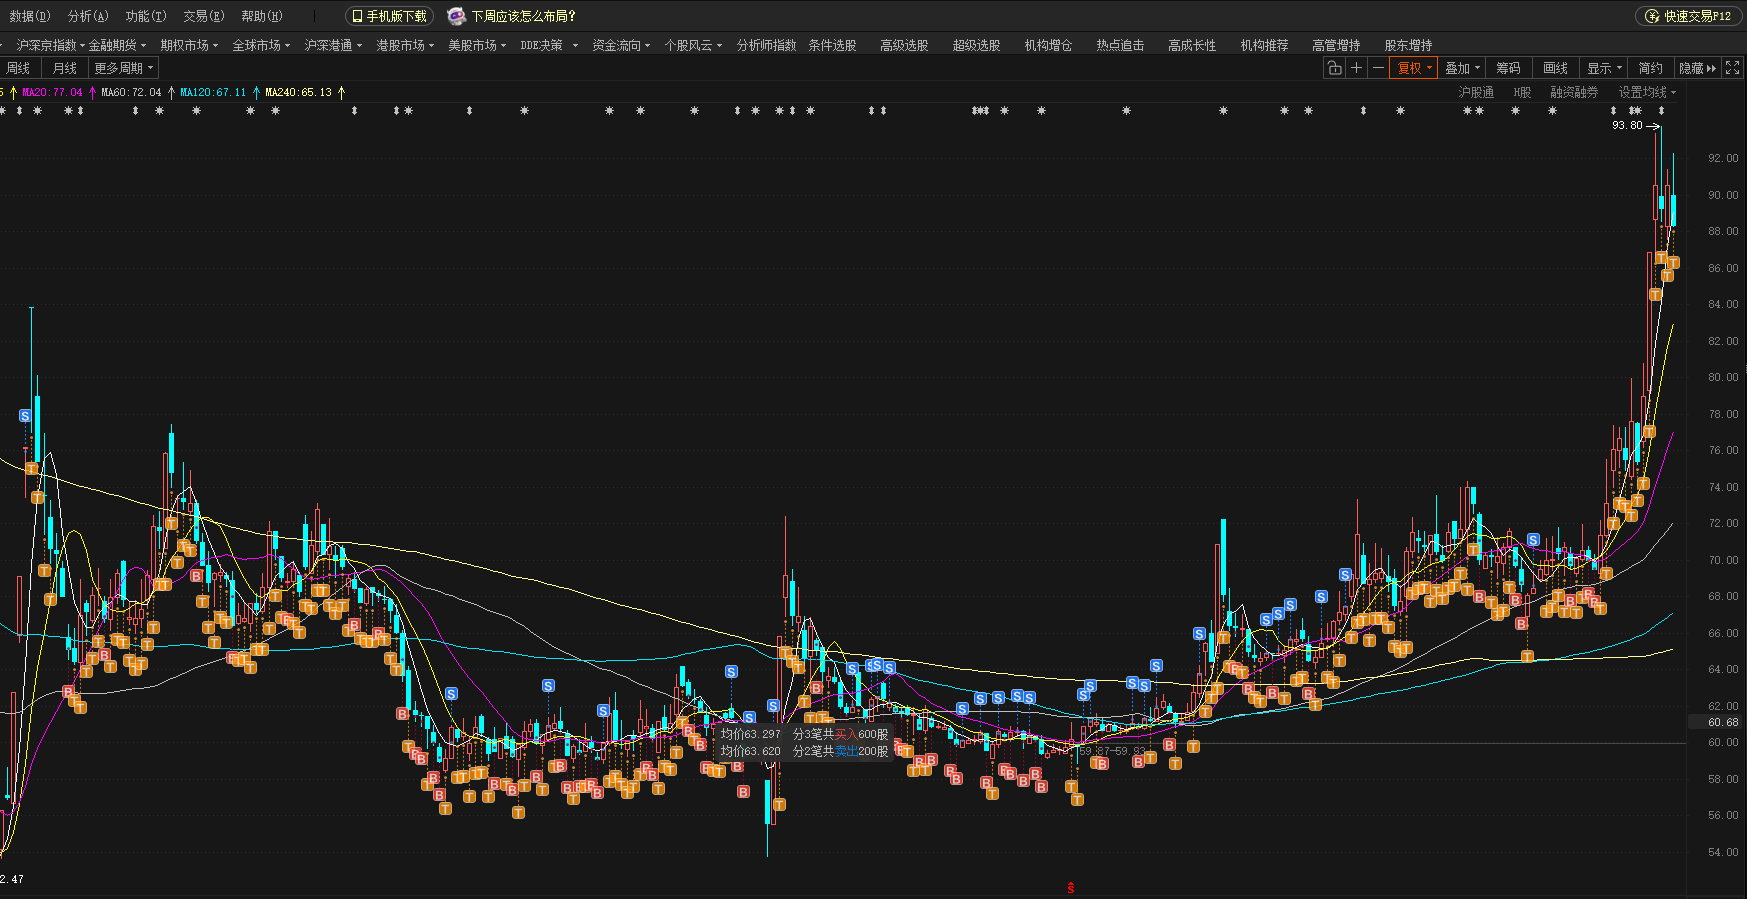Viewport: 1747px width, 899px height.
Task: Open 叠加 overlay dropdown
Action: (1462, 68)
